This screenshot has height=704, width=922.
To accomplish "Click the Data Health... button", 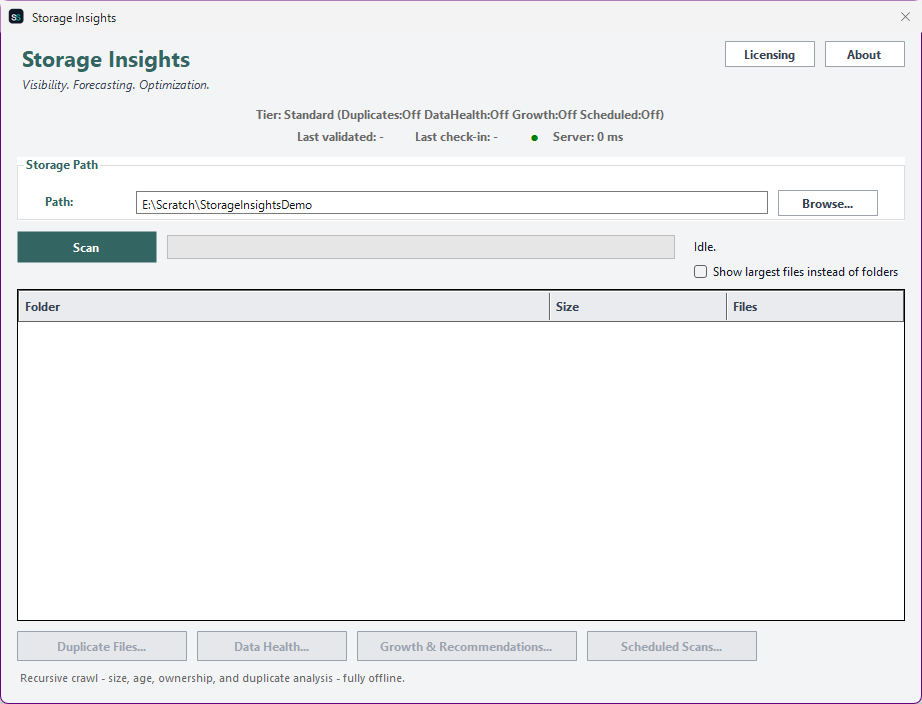I will tap(272, 646).
